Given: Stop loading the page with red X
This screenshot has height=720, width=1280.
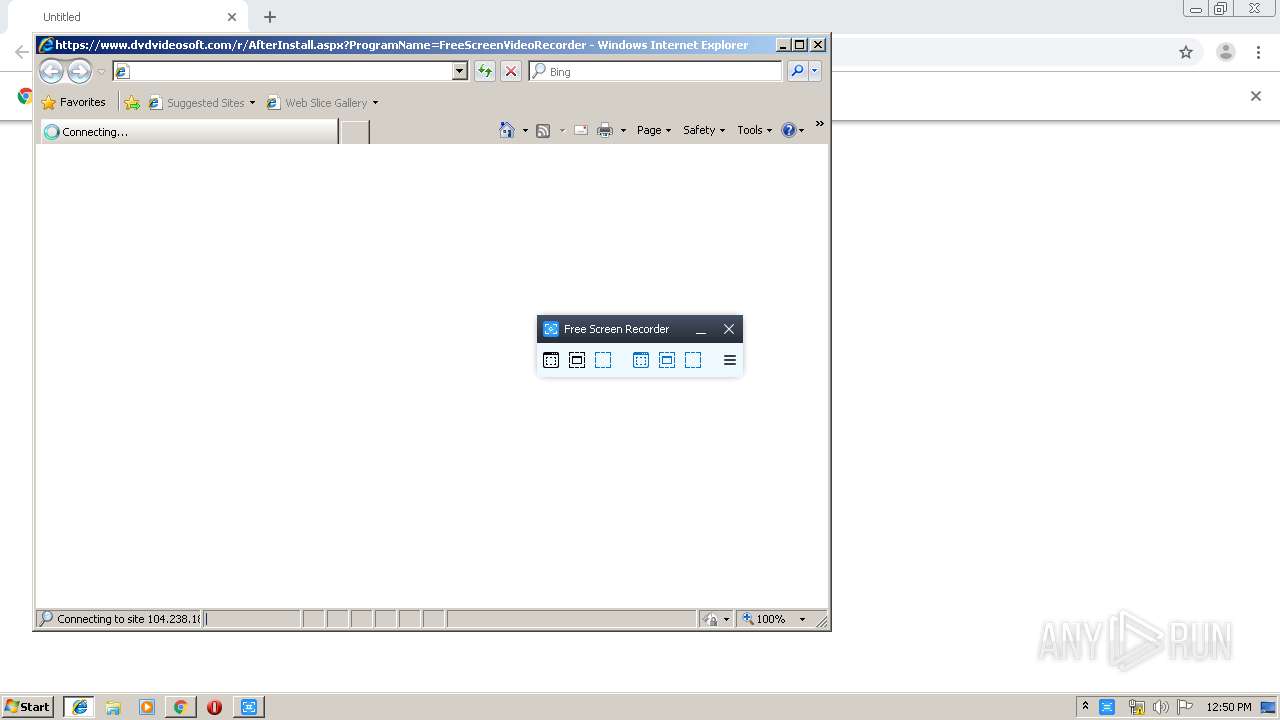Looking at the screenshot, I should tap(511, 71).
